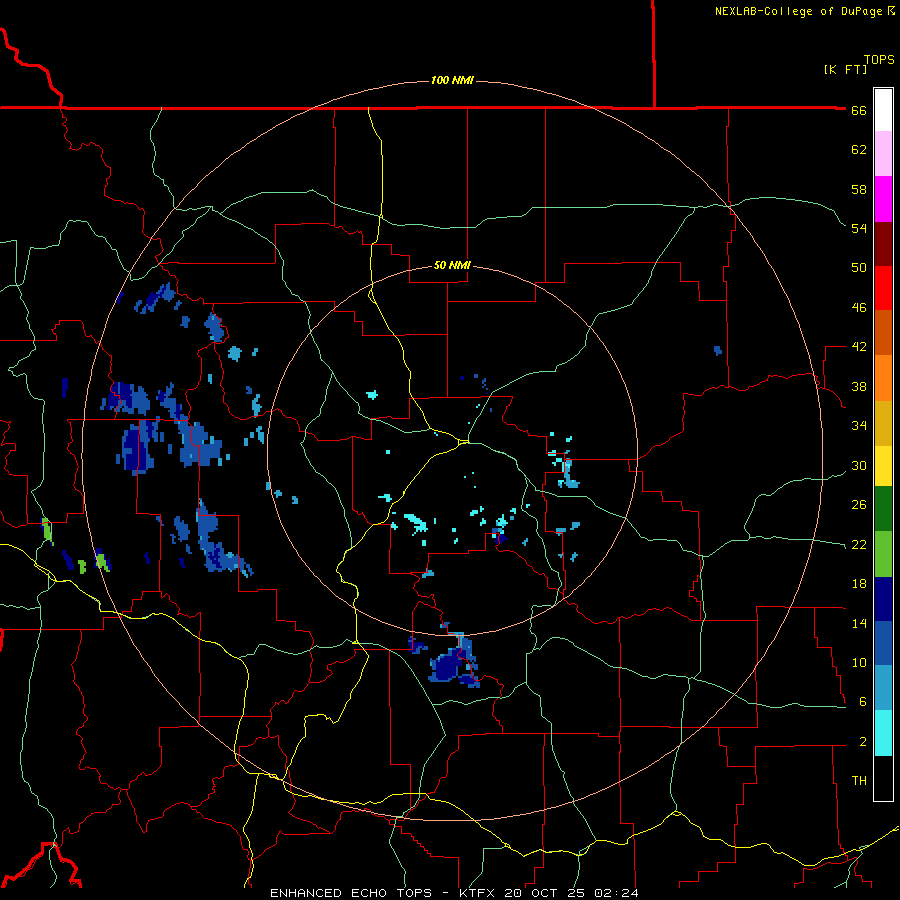Select the 62 scale value
Screen dimensions: 900x900
(x=859, y=150)
